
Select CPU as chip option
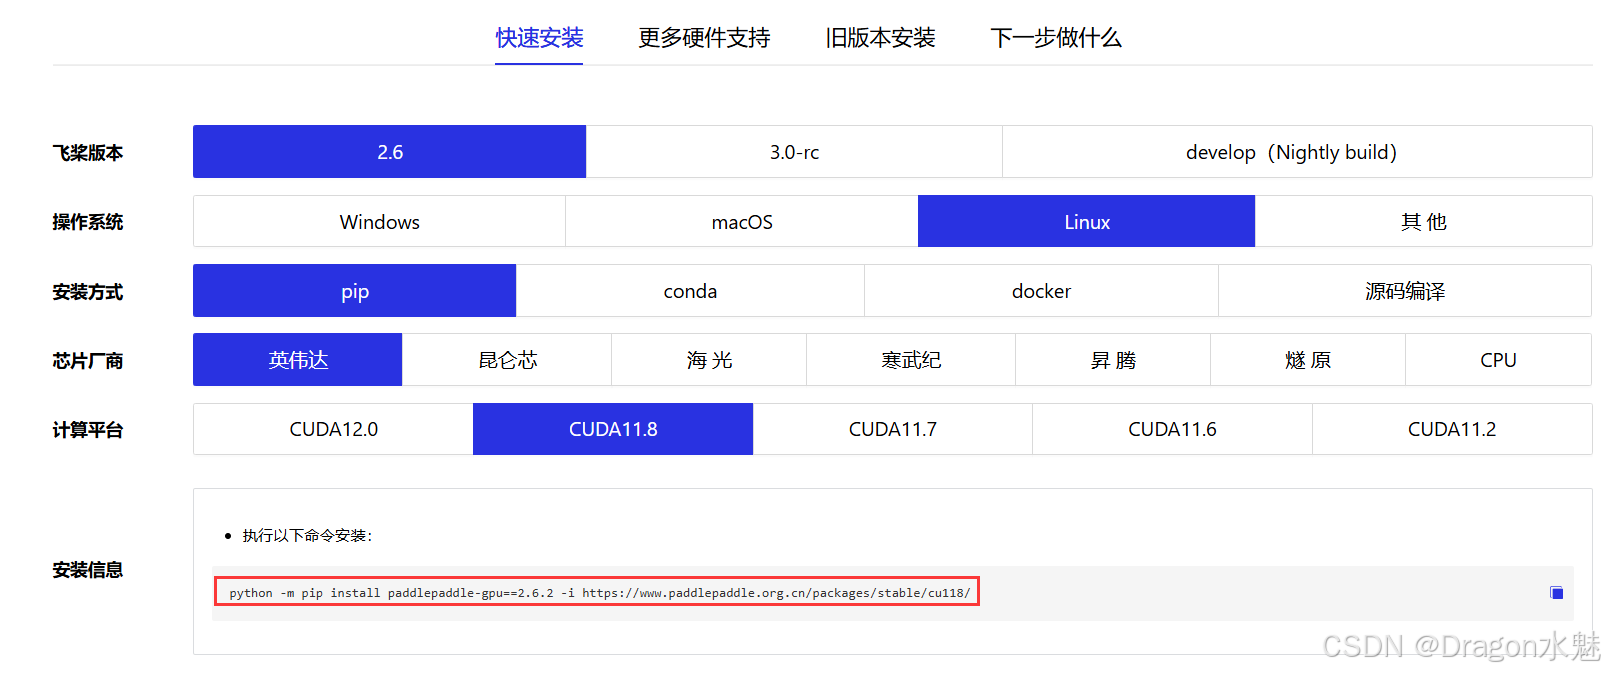coord(1498,360)
